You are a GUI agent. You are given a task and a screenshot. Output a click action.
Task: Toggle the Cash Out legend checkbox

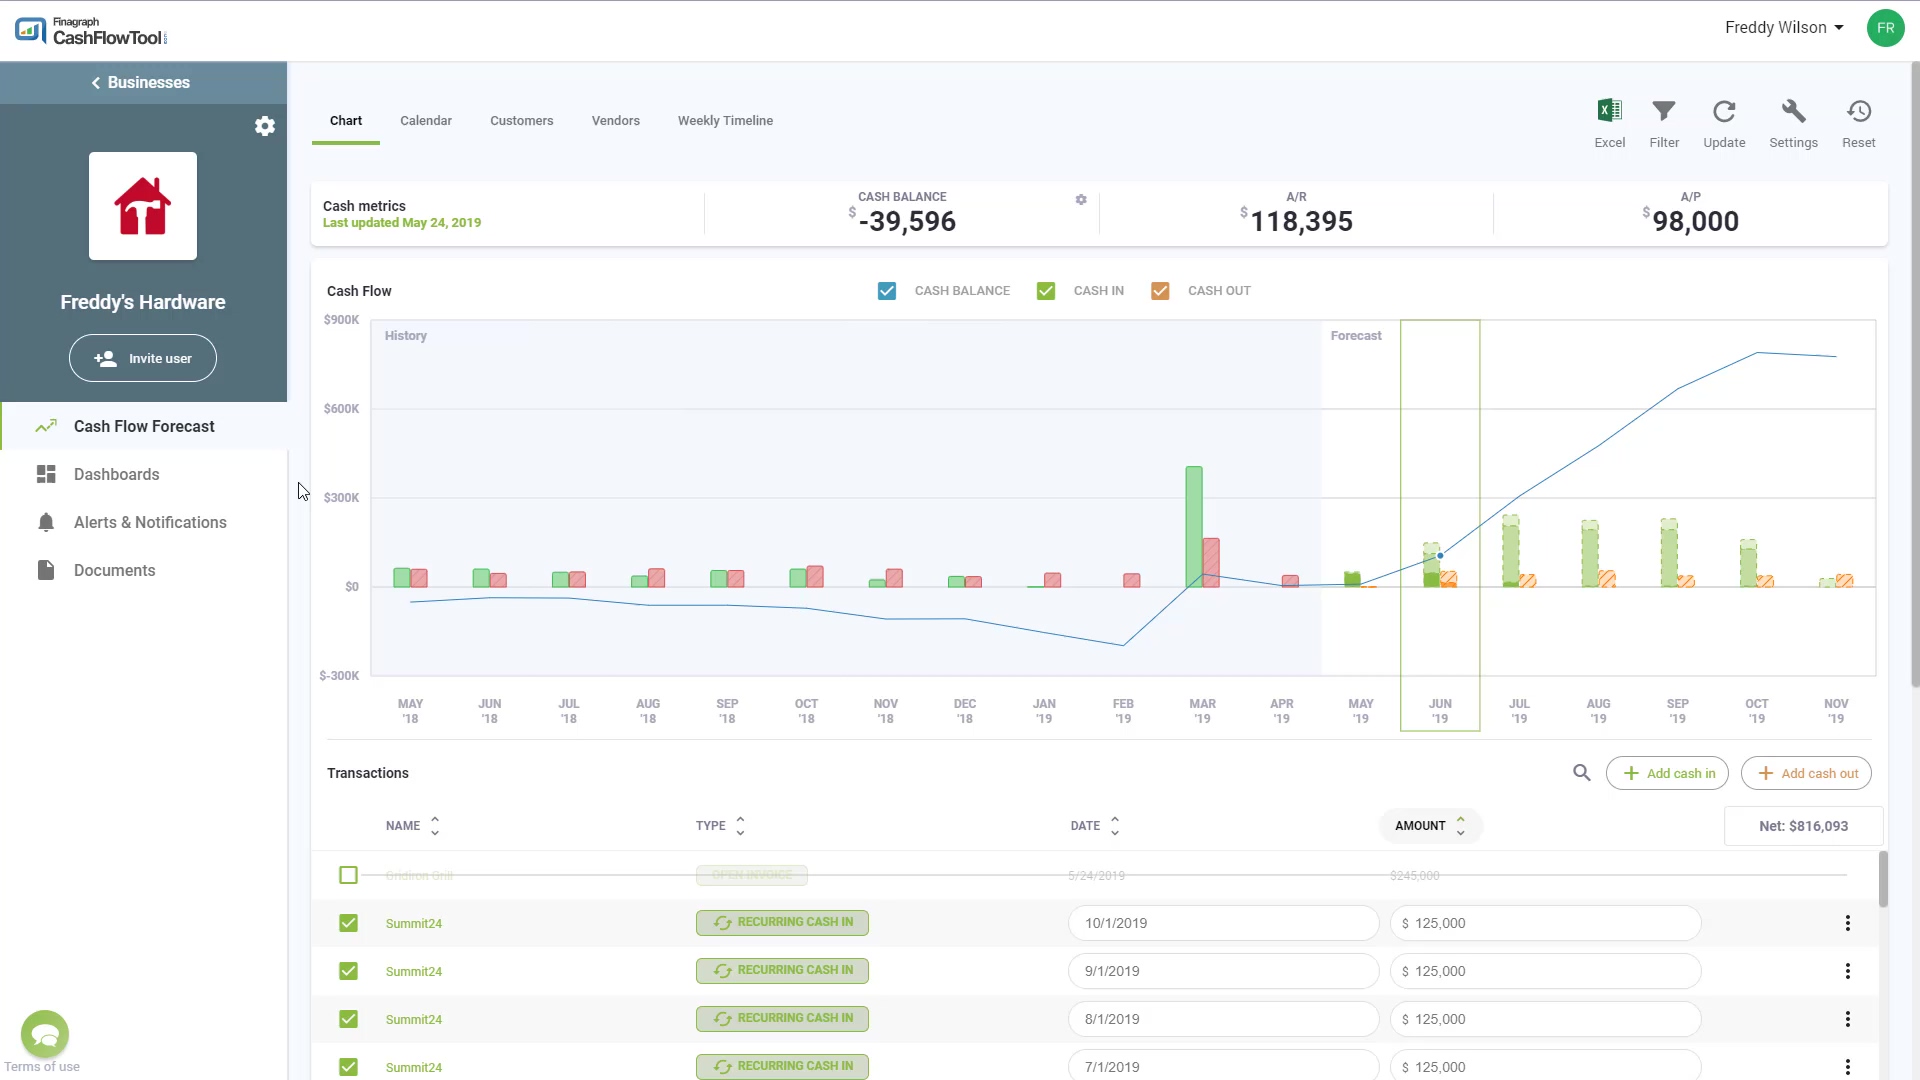pos(1160,291)
